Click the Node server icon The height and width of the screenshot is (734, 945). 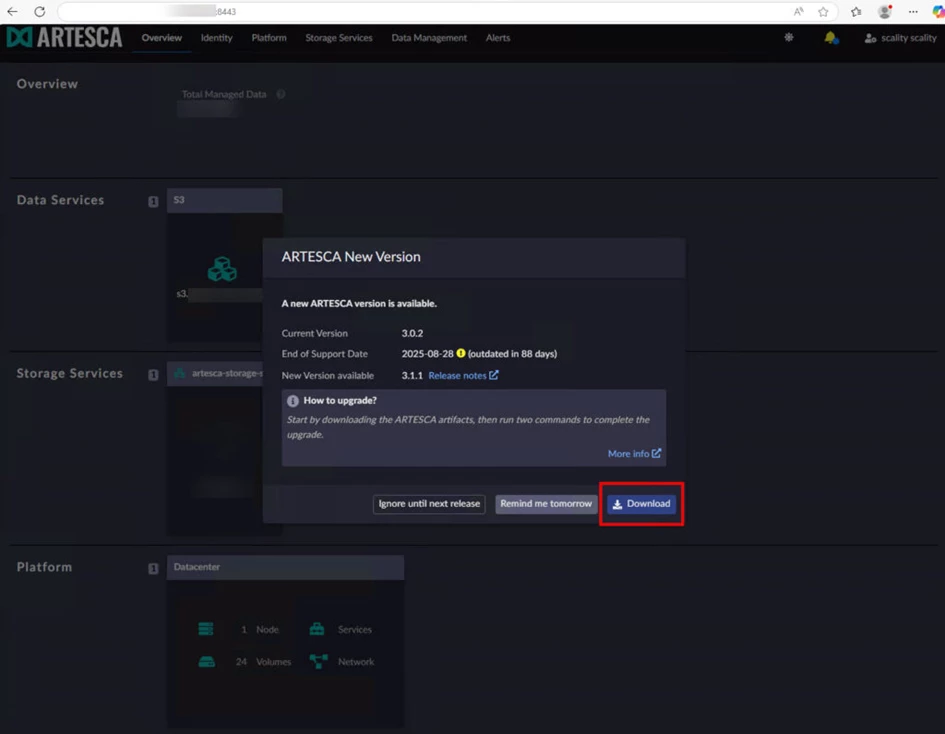coord(206,629)
